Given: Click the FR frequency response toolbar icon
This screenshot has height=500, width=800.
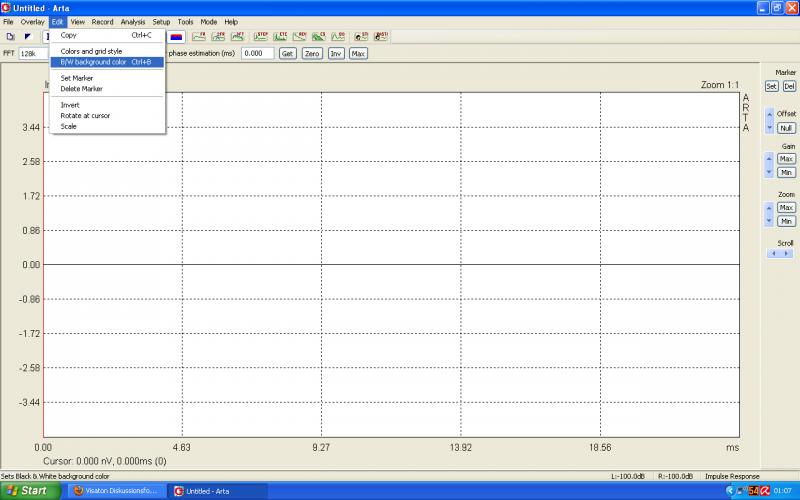Looking at the screenshot, I should pos(198,36).
